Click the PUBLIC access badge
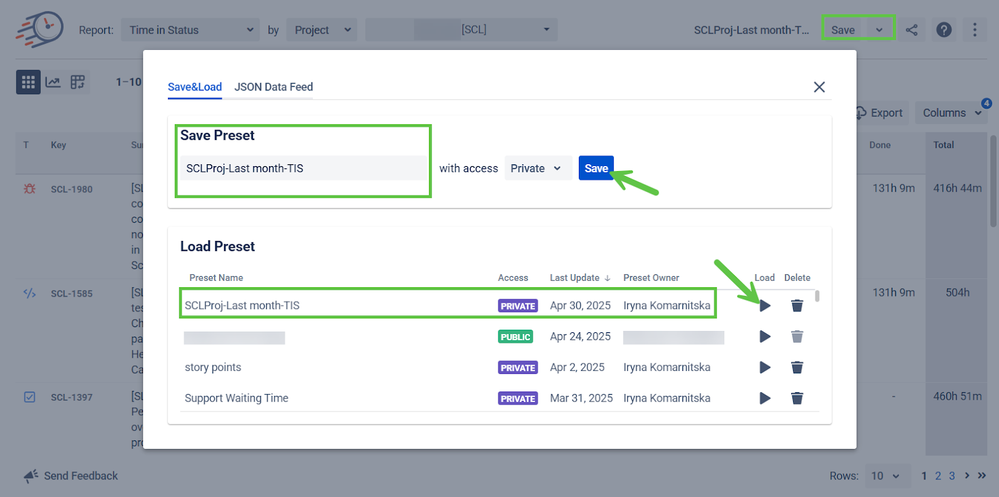 click(x=515, y=336)
